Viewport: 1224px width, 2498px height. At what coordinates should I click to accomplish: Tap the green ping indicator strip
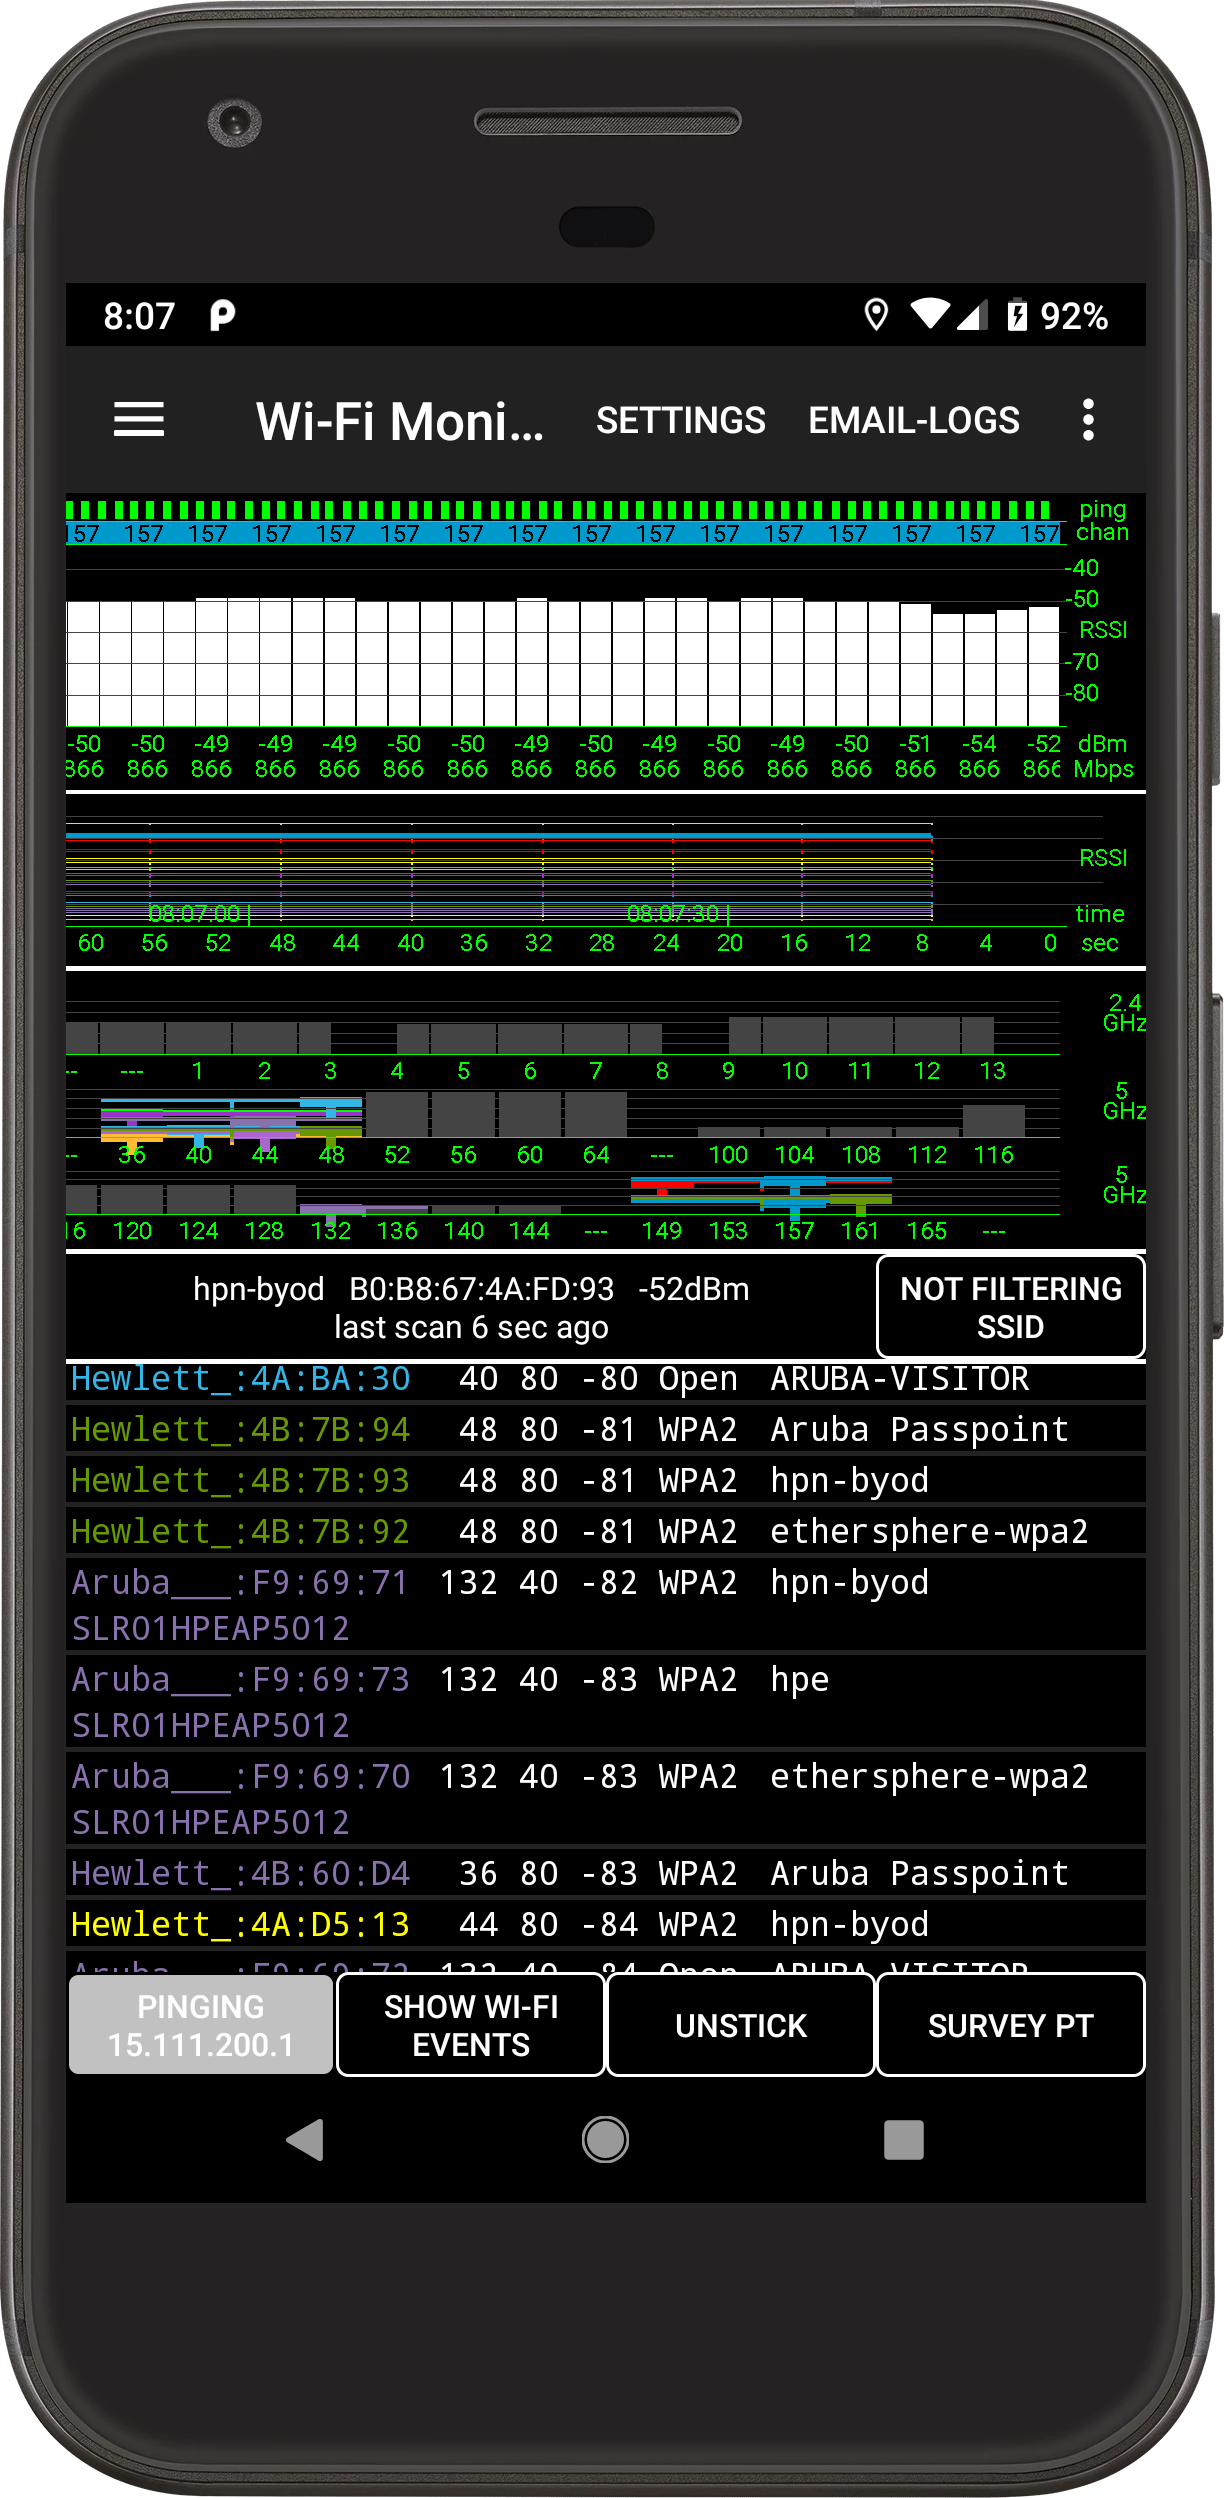point(560,510)
